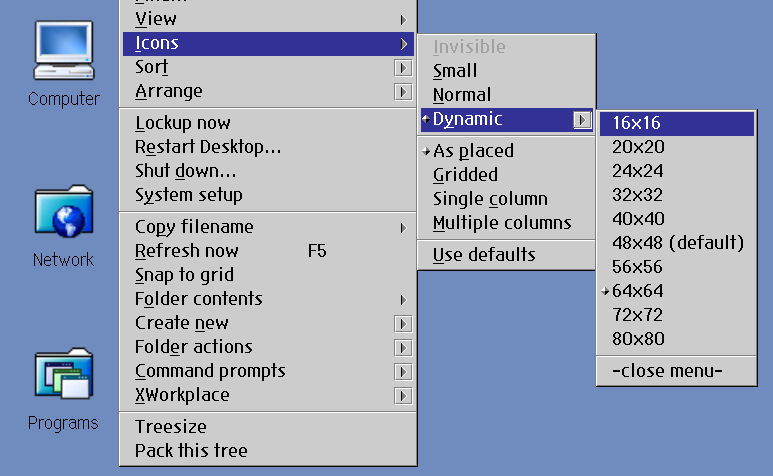Choose the As placed layout option
773x476 pixels.
473,151
